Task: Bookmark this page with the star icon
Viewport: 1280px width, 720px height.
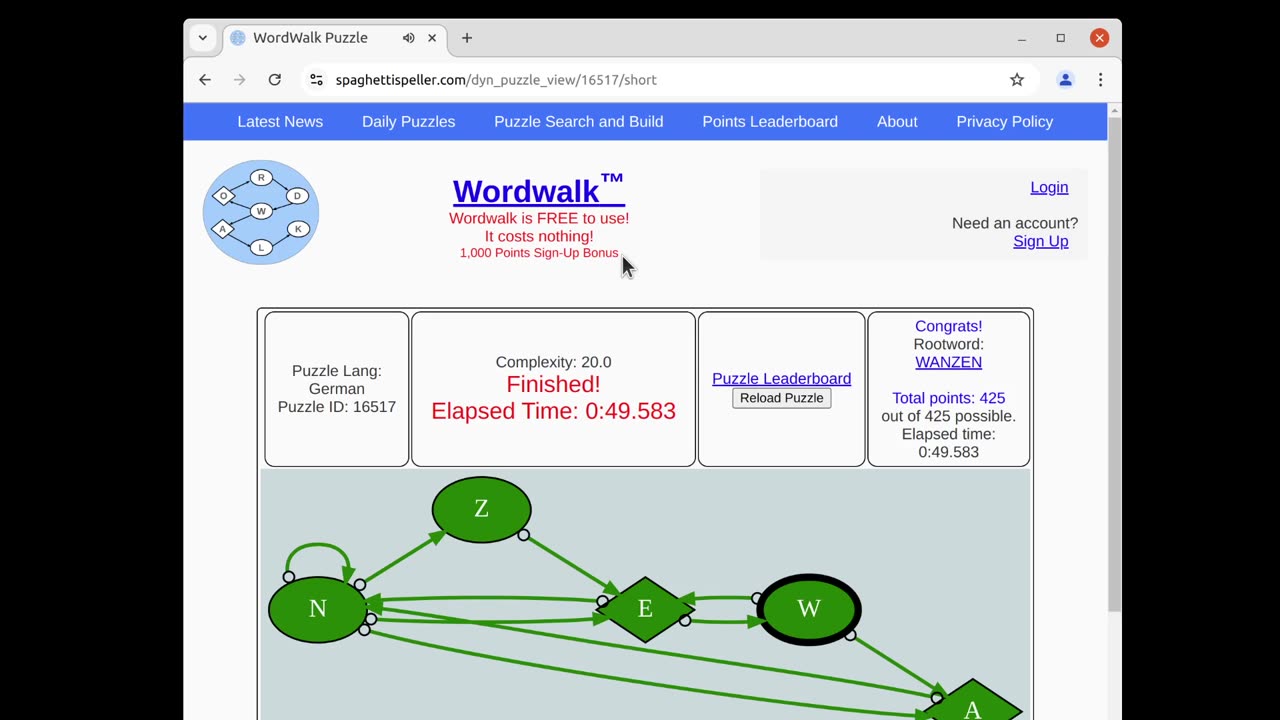Action: tap(1017, 80)
